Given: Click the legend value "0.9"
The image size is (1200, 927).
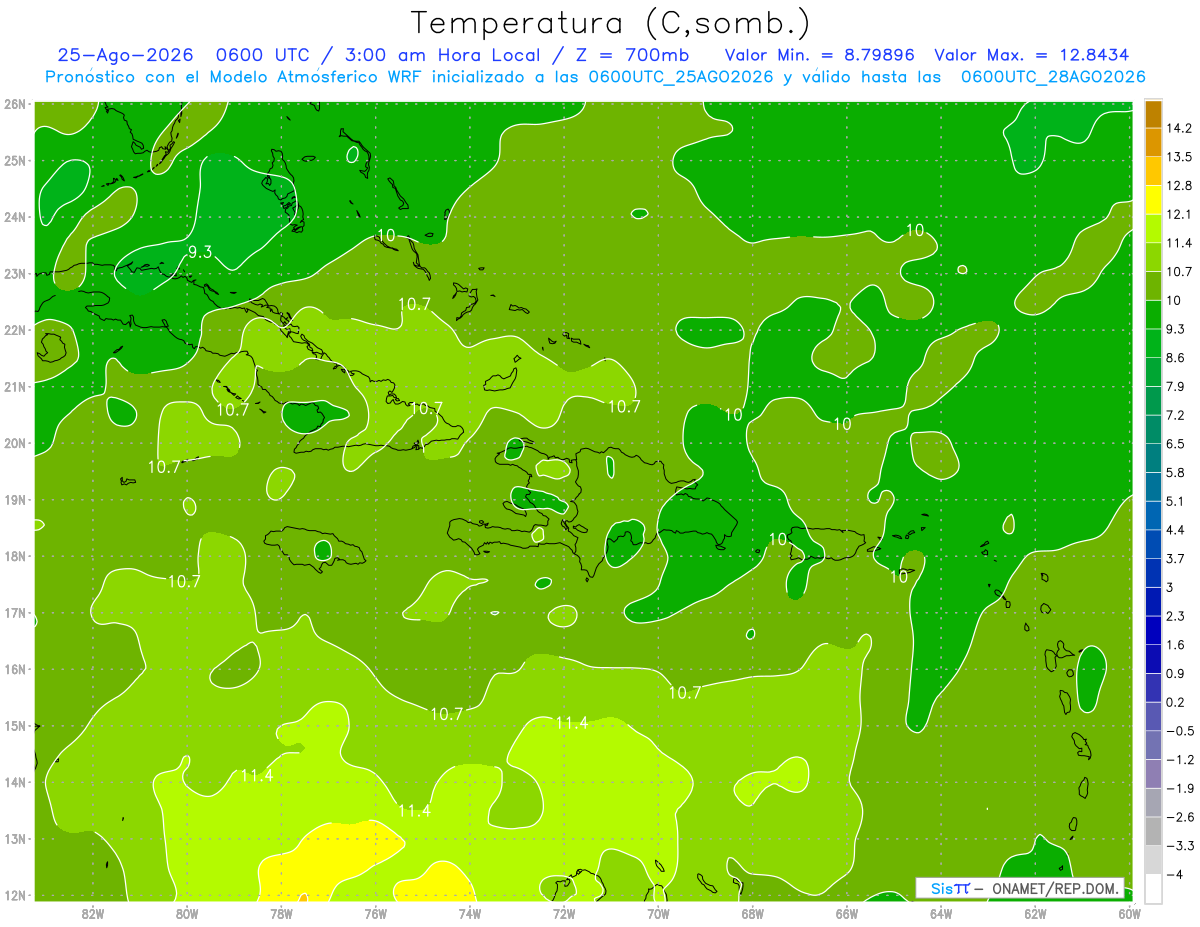Looking at the screenshot, I should point(1176,673).
